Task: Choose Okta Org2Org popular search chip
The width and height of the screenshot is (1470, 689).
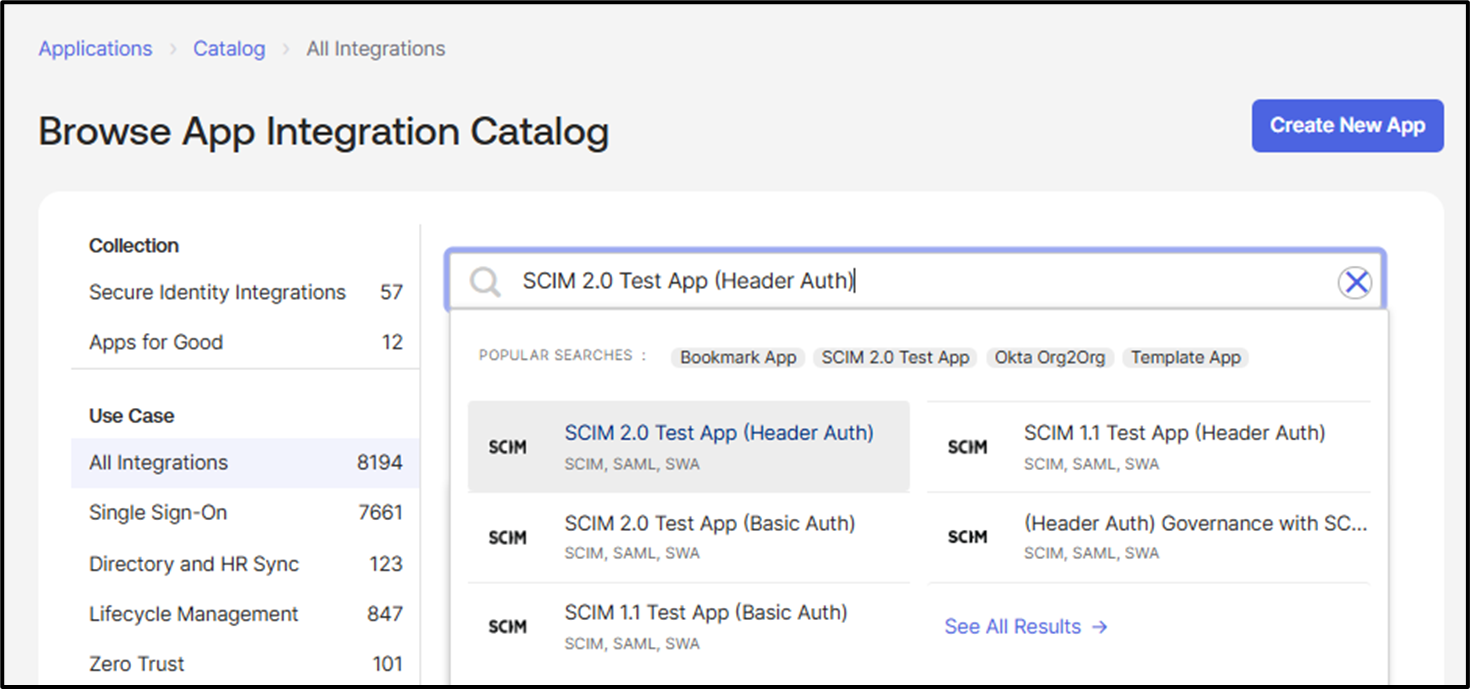Action: (x=1049, y=357)
